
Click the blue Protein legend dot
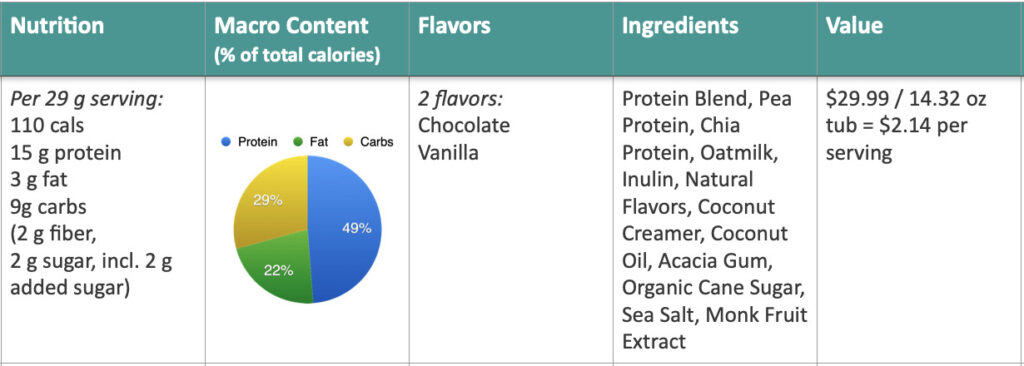227,142
